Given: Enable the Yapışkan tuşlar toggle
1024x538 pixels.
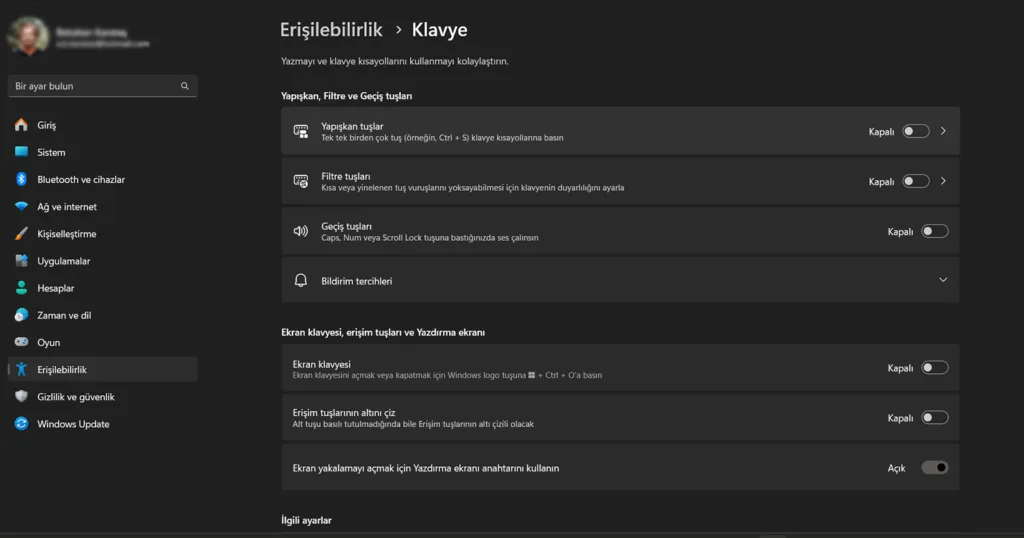Looking at the screenshot, I should click(915, 131).
